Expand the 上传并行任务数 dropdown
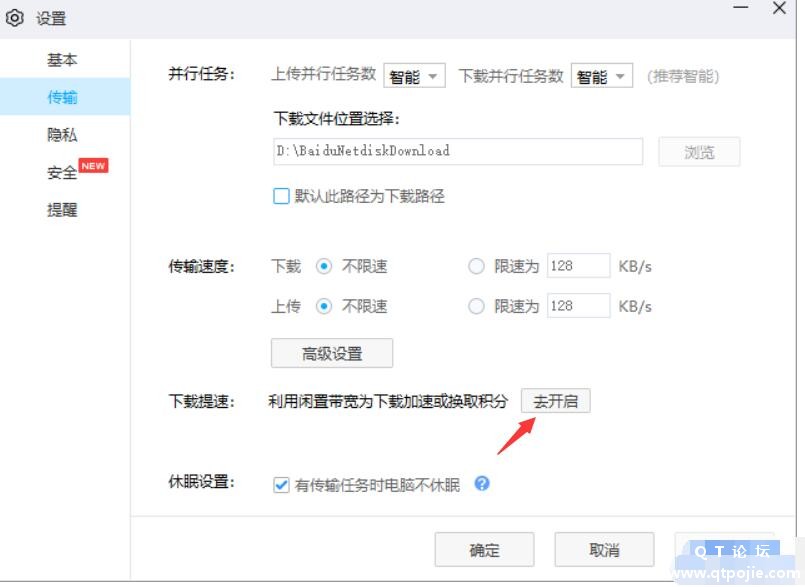 [414, 76]
